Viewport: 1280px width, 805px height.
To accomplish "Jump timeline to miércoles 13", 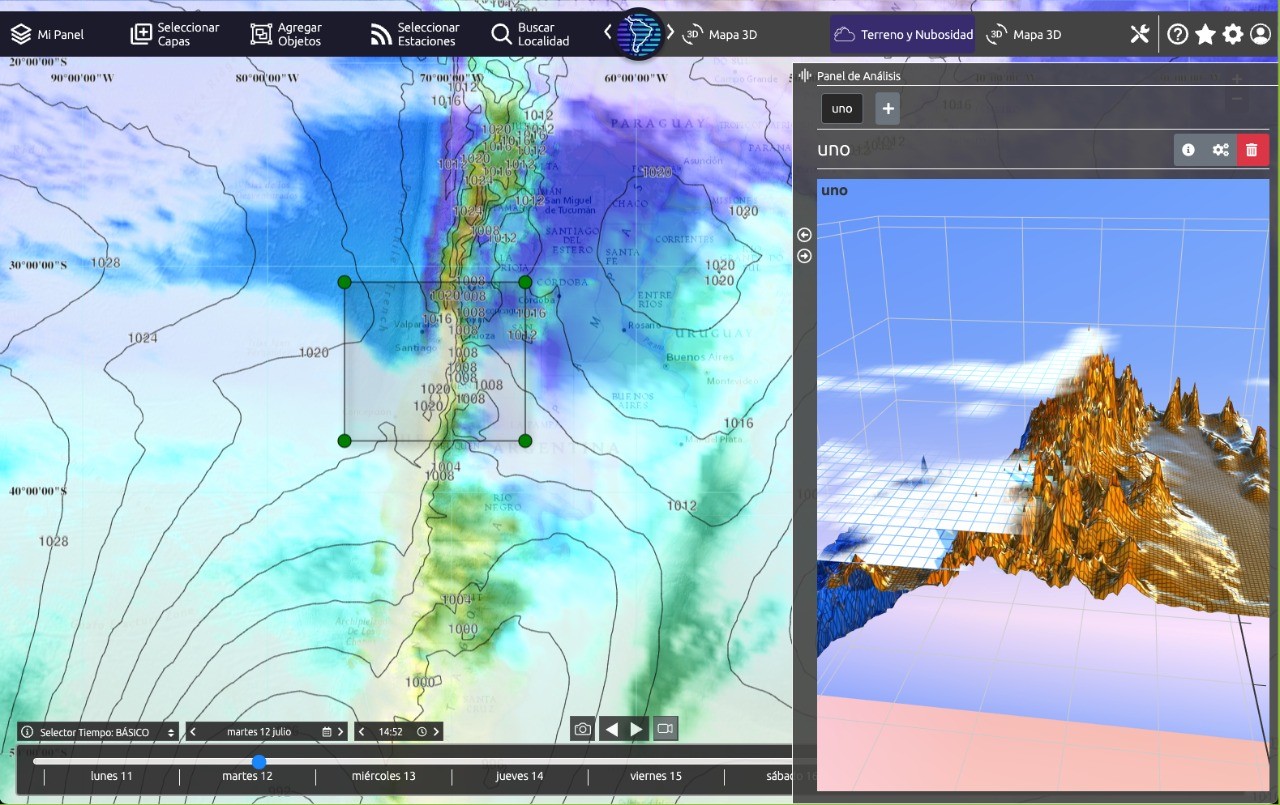I will pos(383,776).
